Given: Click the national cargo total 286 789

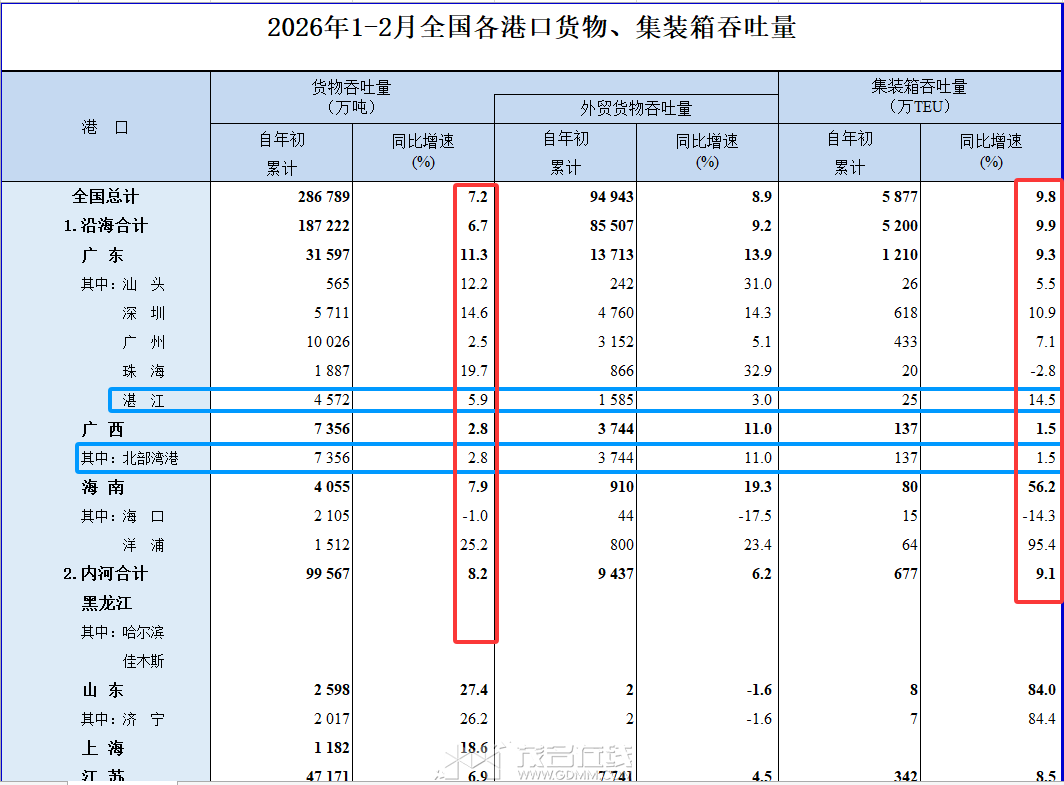Looking at the screenshot, I should pos(318,197).
